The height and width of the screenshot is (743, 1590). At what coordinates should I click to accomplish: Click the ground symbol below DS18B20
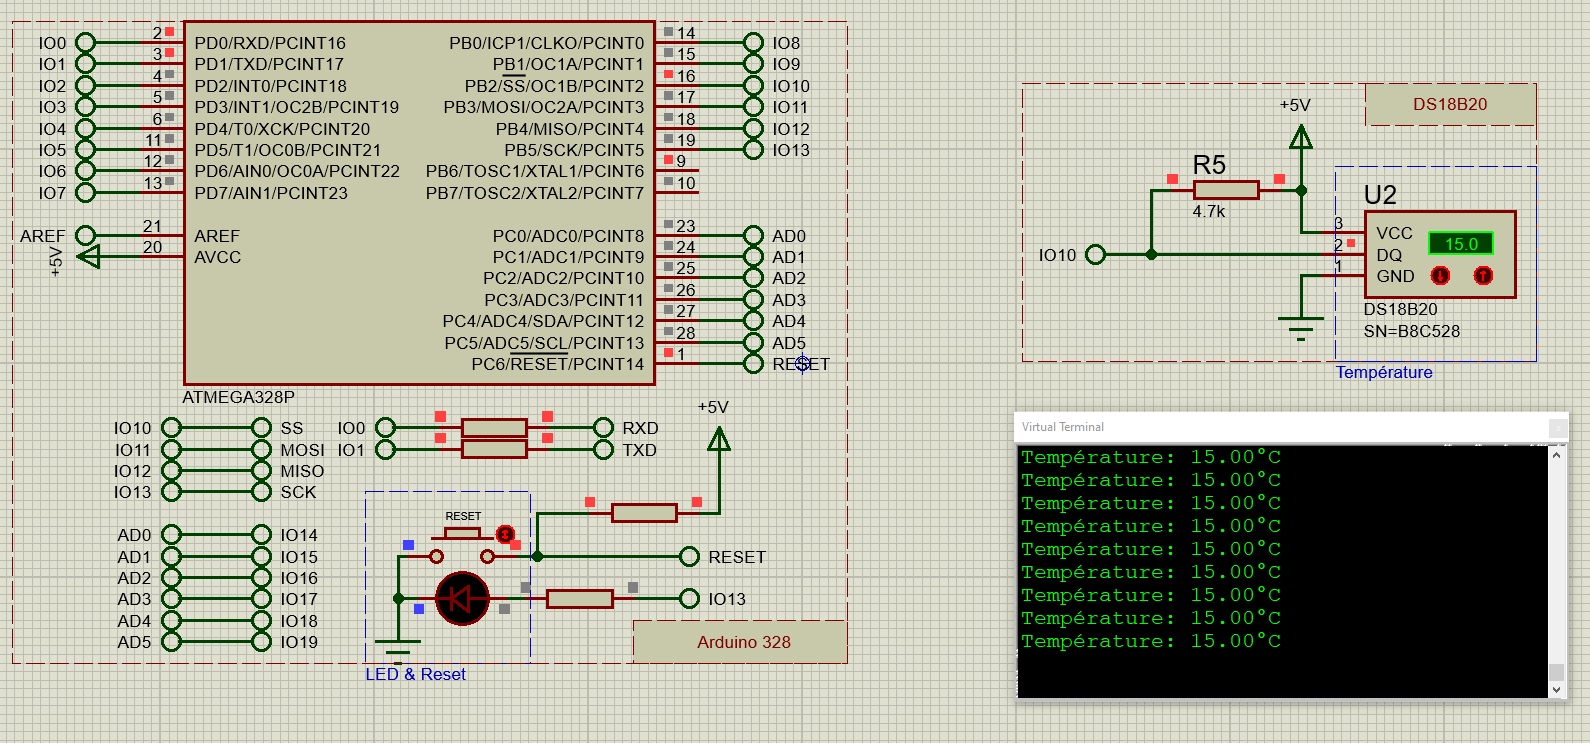coord(1300,326)
